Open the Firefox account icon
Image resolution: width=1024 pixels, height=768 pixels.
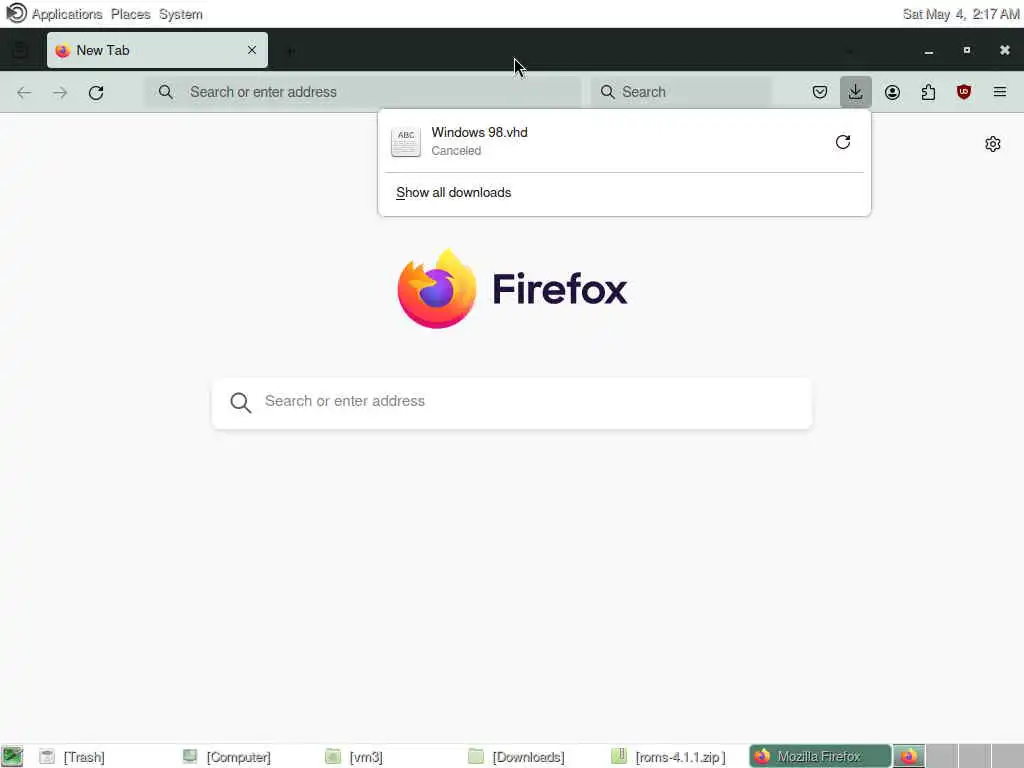click(x=892, y=92)
